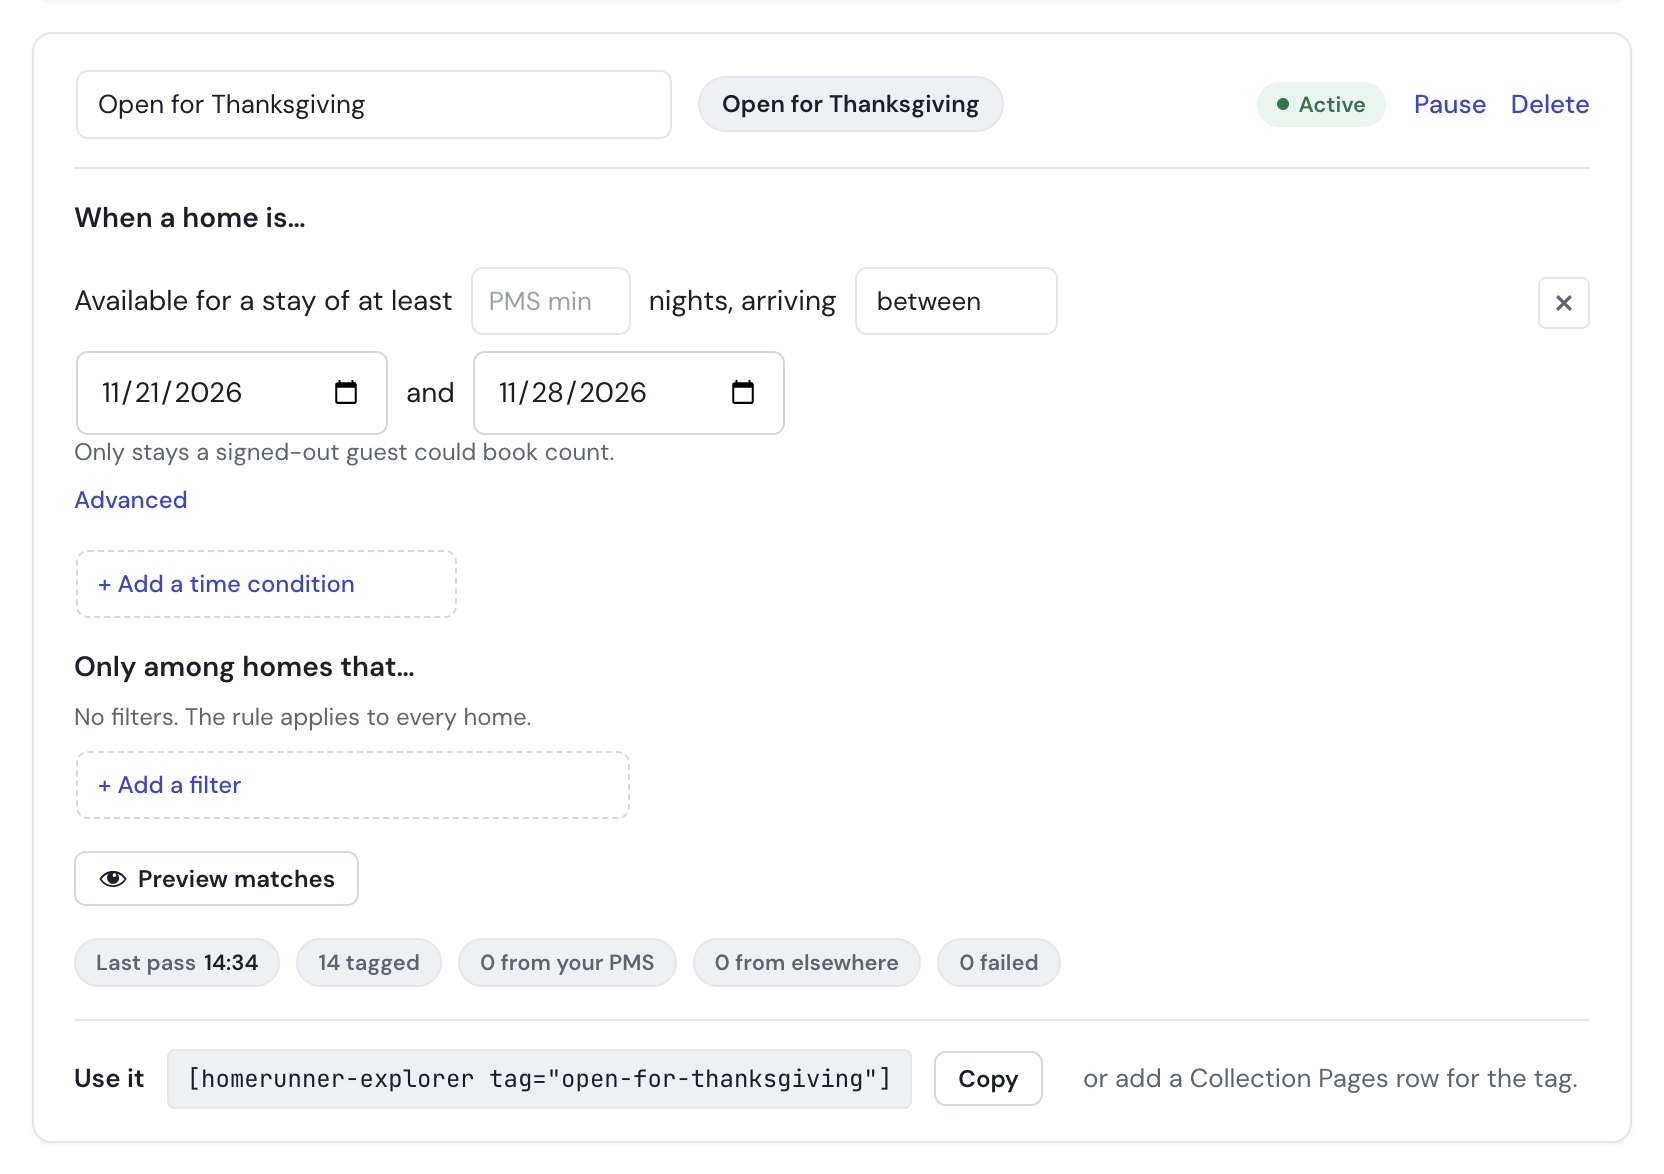Click the '0 from elsewhere' chip
This screenshot has height=1174, width=1664.
[807, 963]
